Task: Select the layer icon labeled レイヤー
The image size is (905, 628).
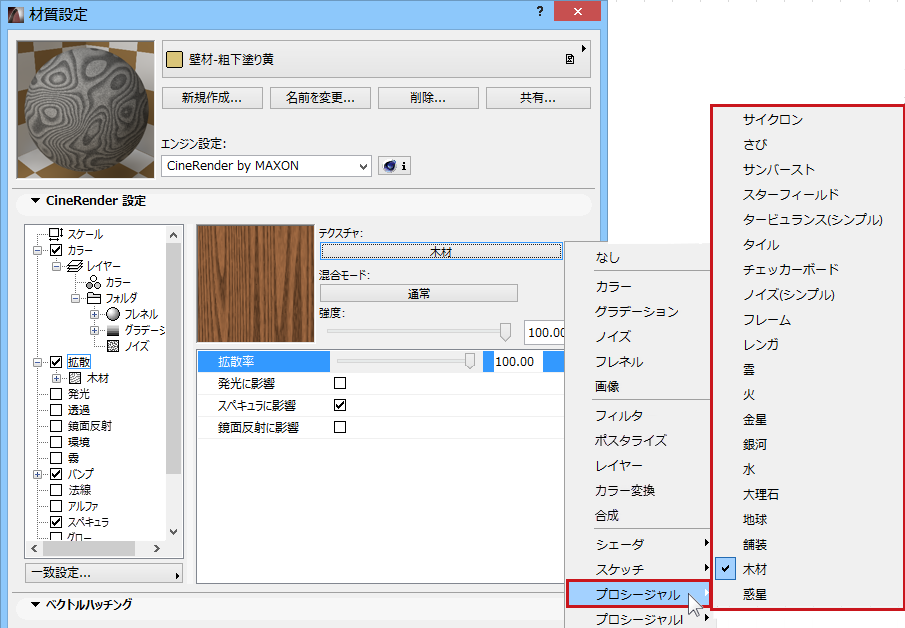Action: pyautogui.click(x=75, y=266)
